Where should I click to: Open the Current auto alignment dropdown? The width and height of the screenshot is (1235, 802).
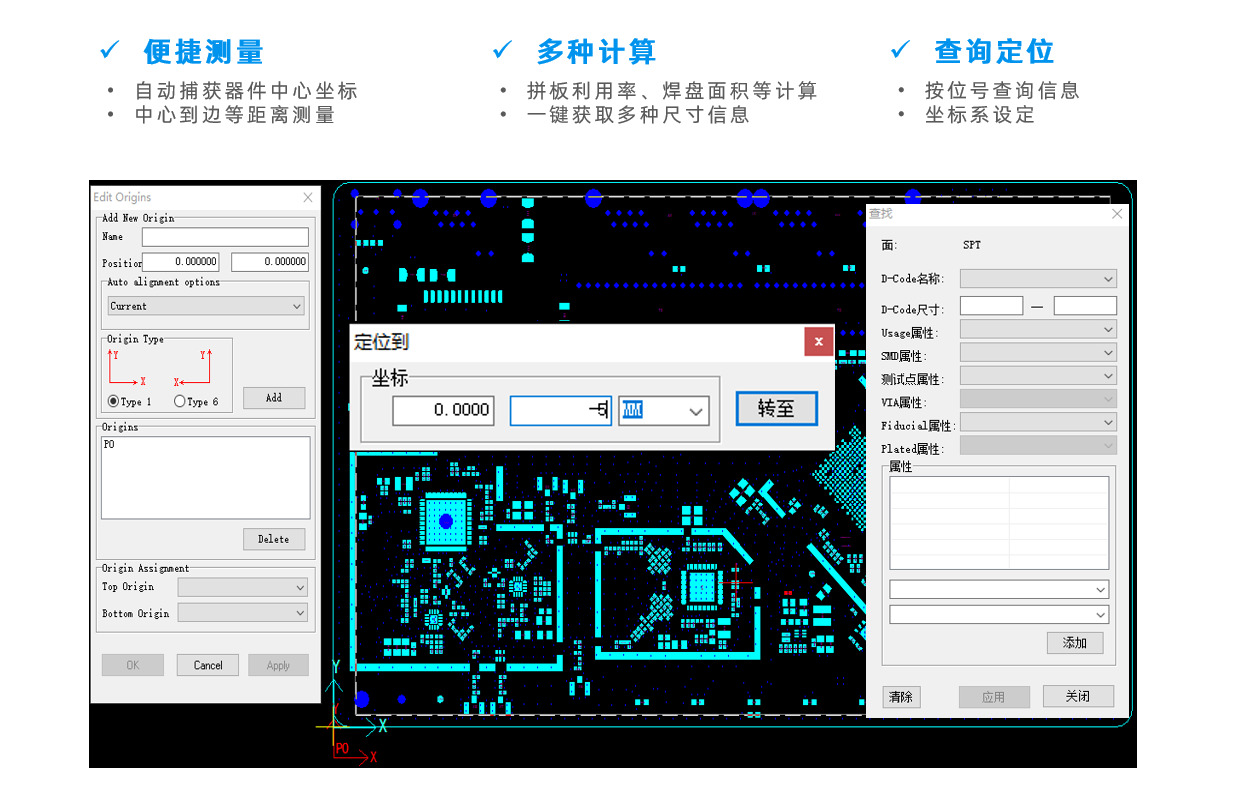pos(207,306)
